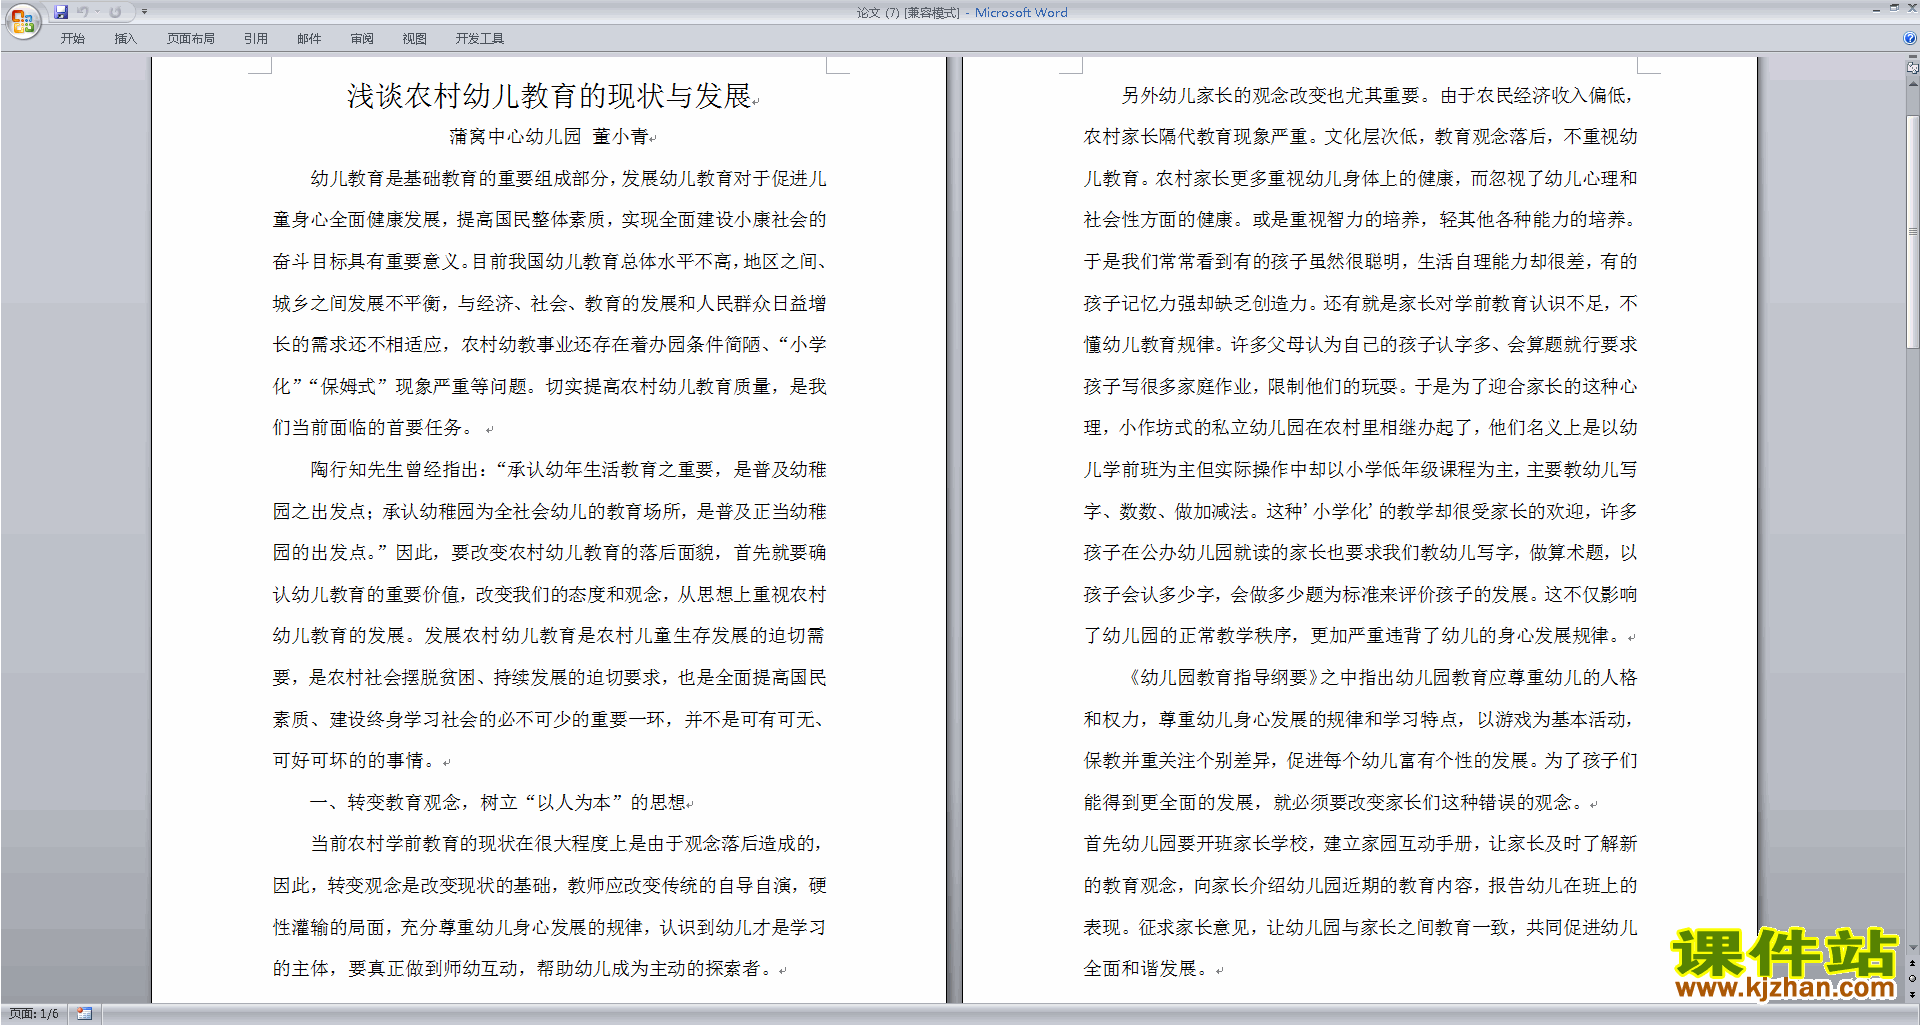Click the window title 论文 (7) [兼容模式]
This screenshot has width=1920, height=1025.
pos(908,12)
